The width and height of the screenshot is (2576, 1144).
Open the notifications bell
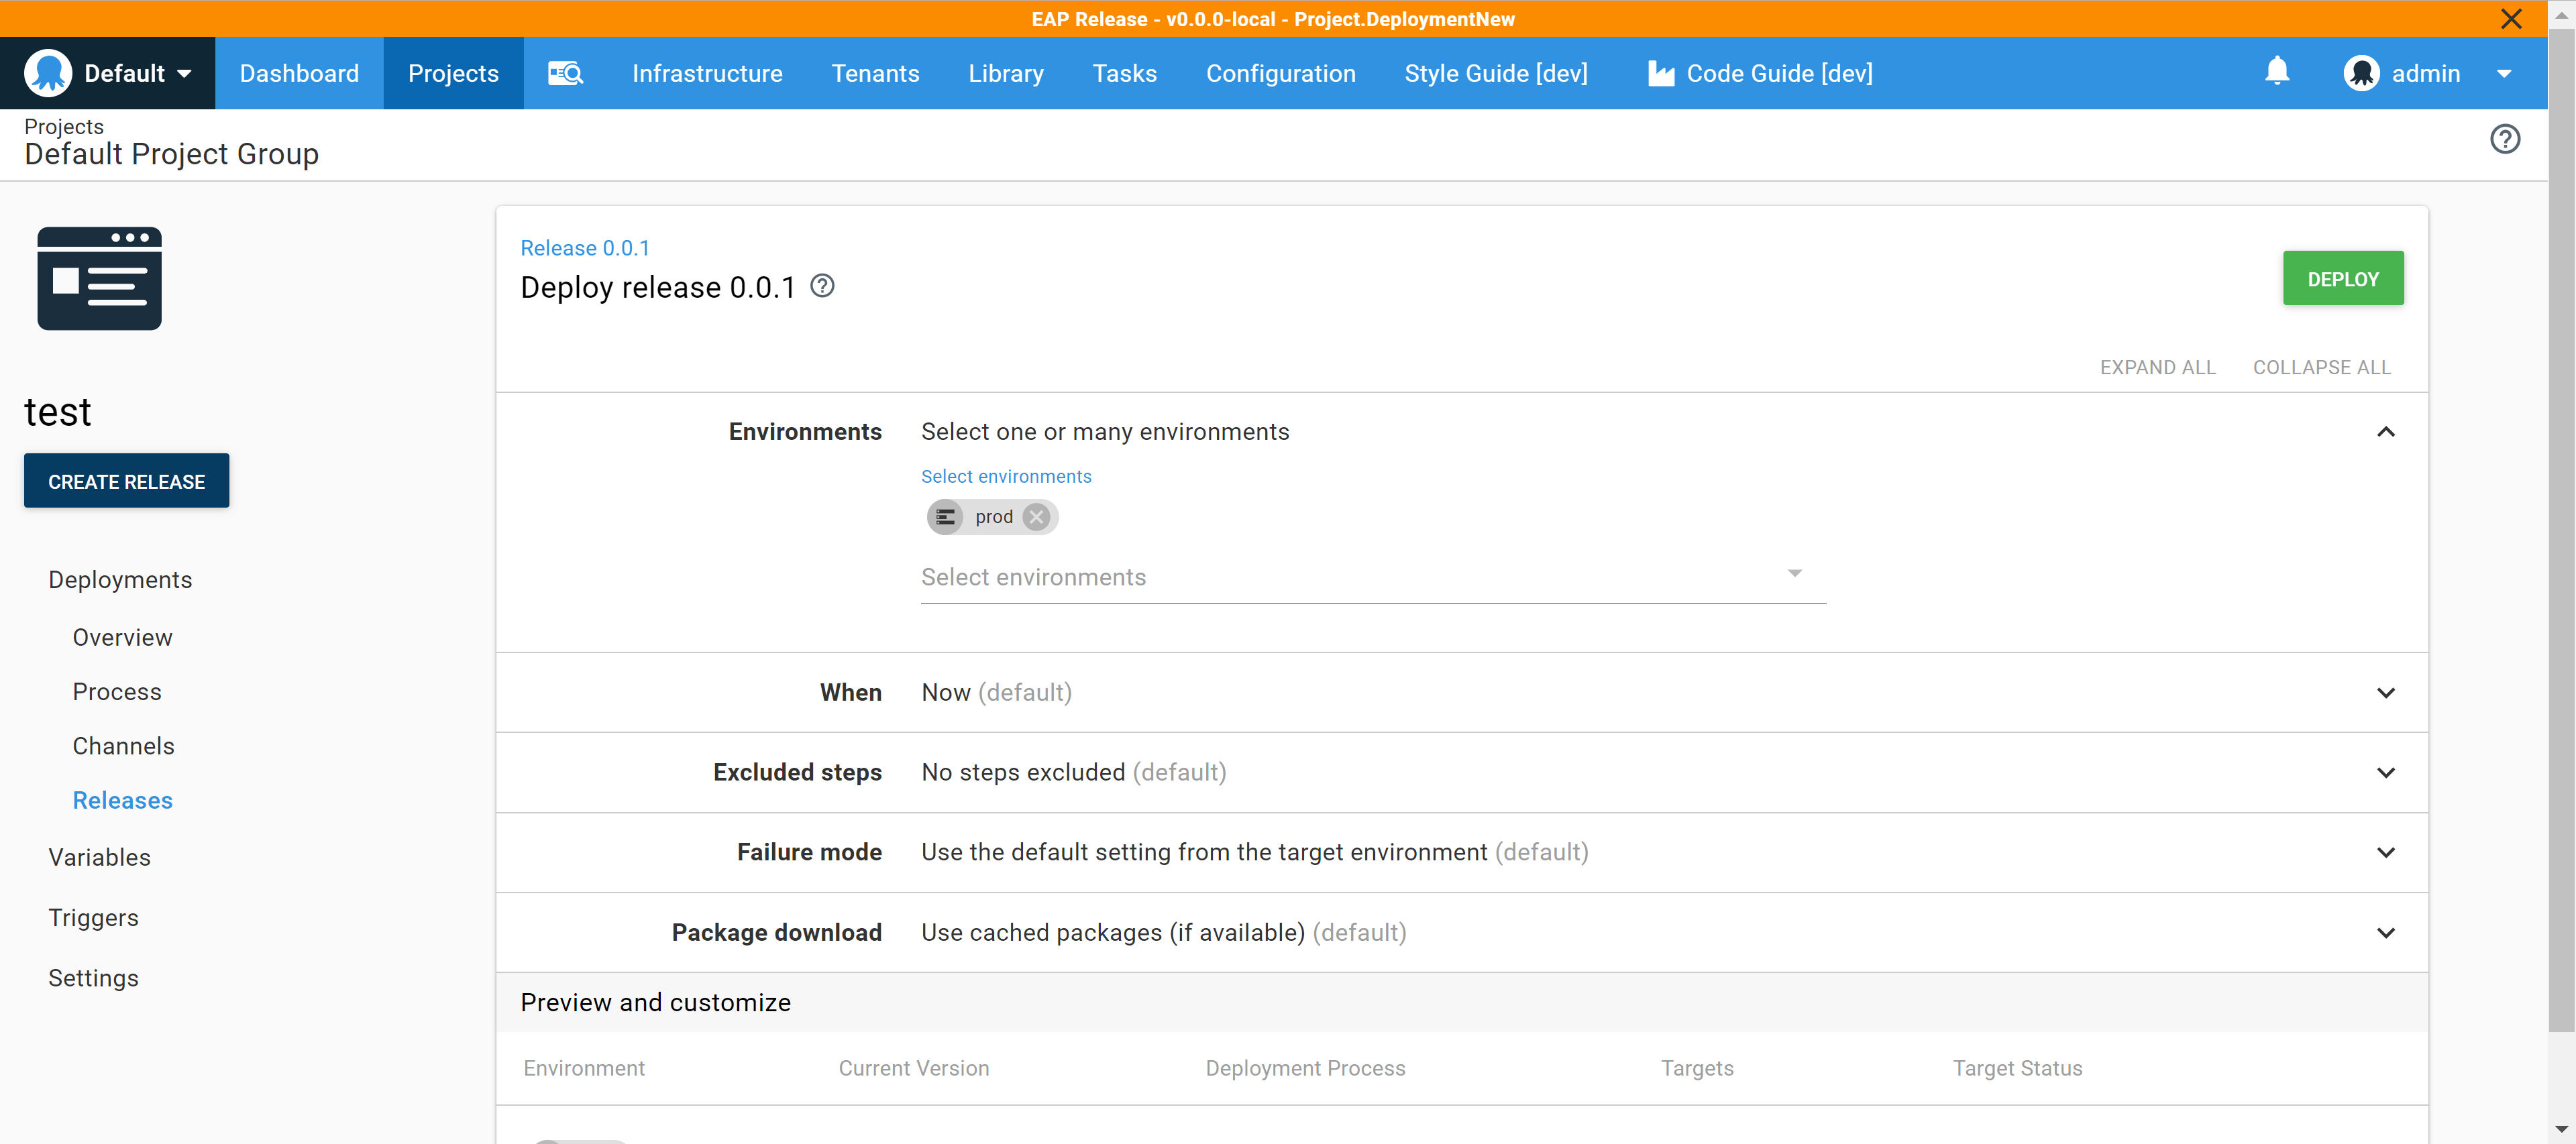[x=2277, y=71]
